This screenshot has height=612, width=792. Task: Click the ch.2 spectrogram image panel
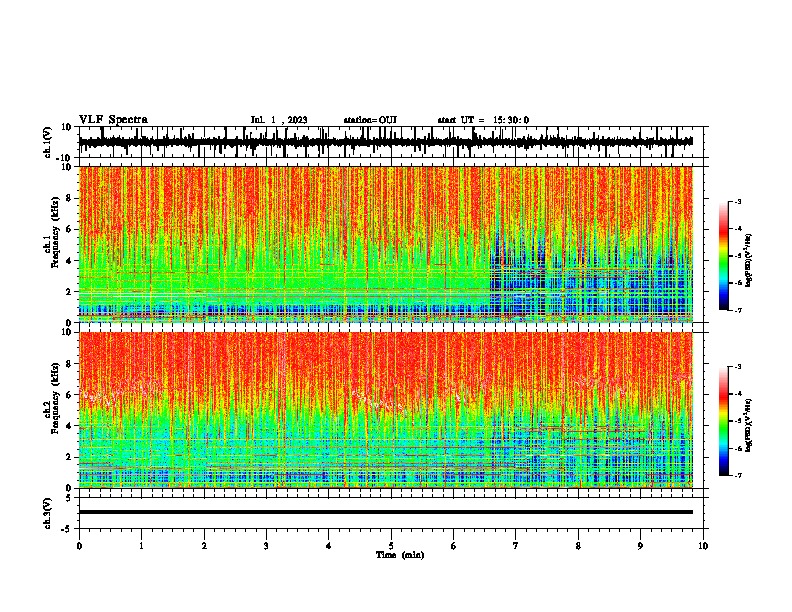point(386,410)
